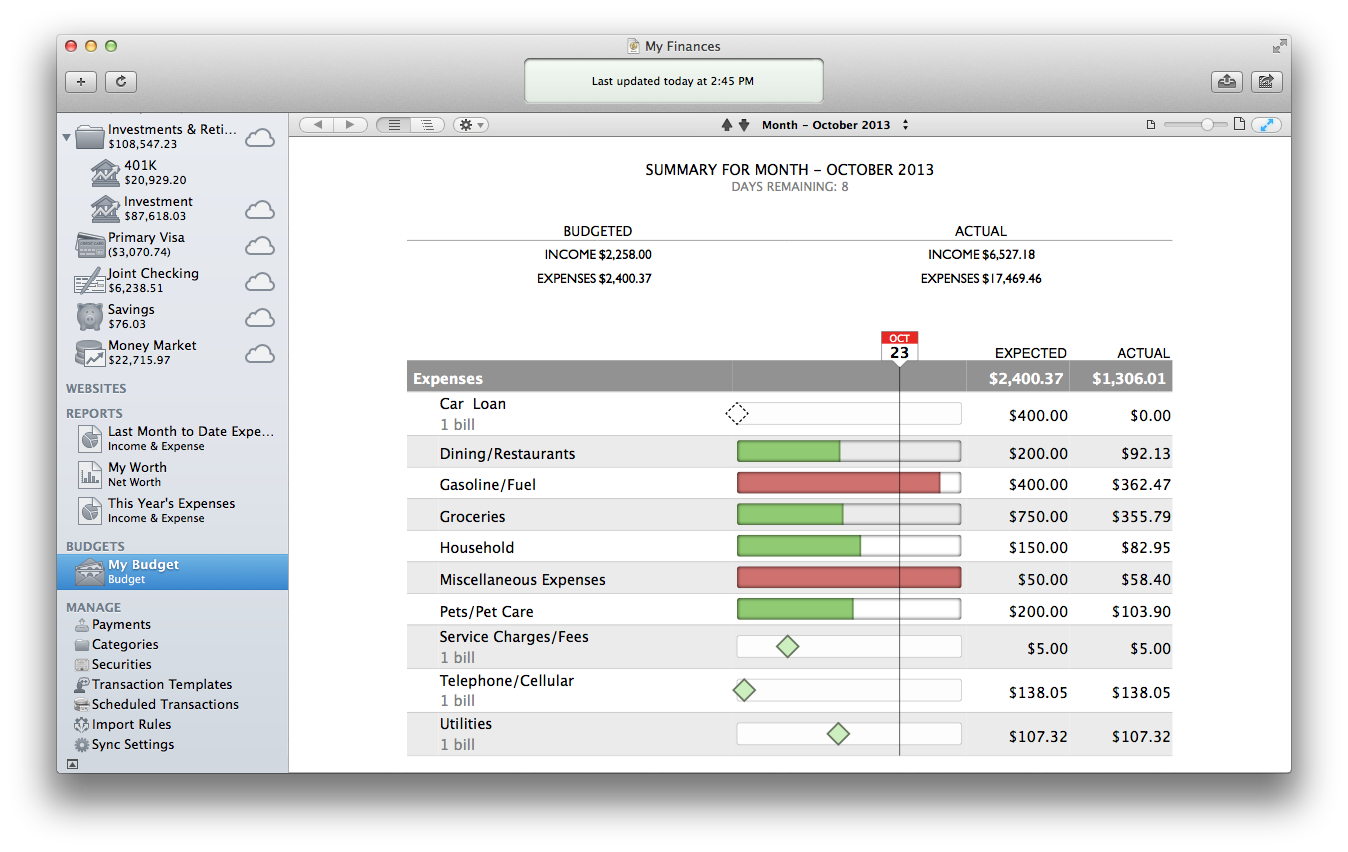Select Scheduled Transactions in Manage section
This screenshot has width=1348, height=852.
165,704
